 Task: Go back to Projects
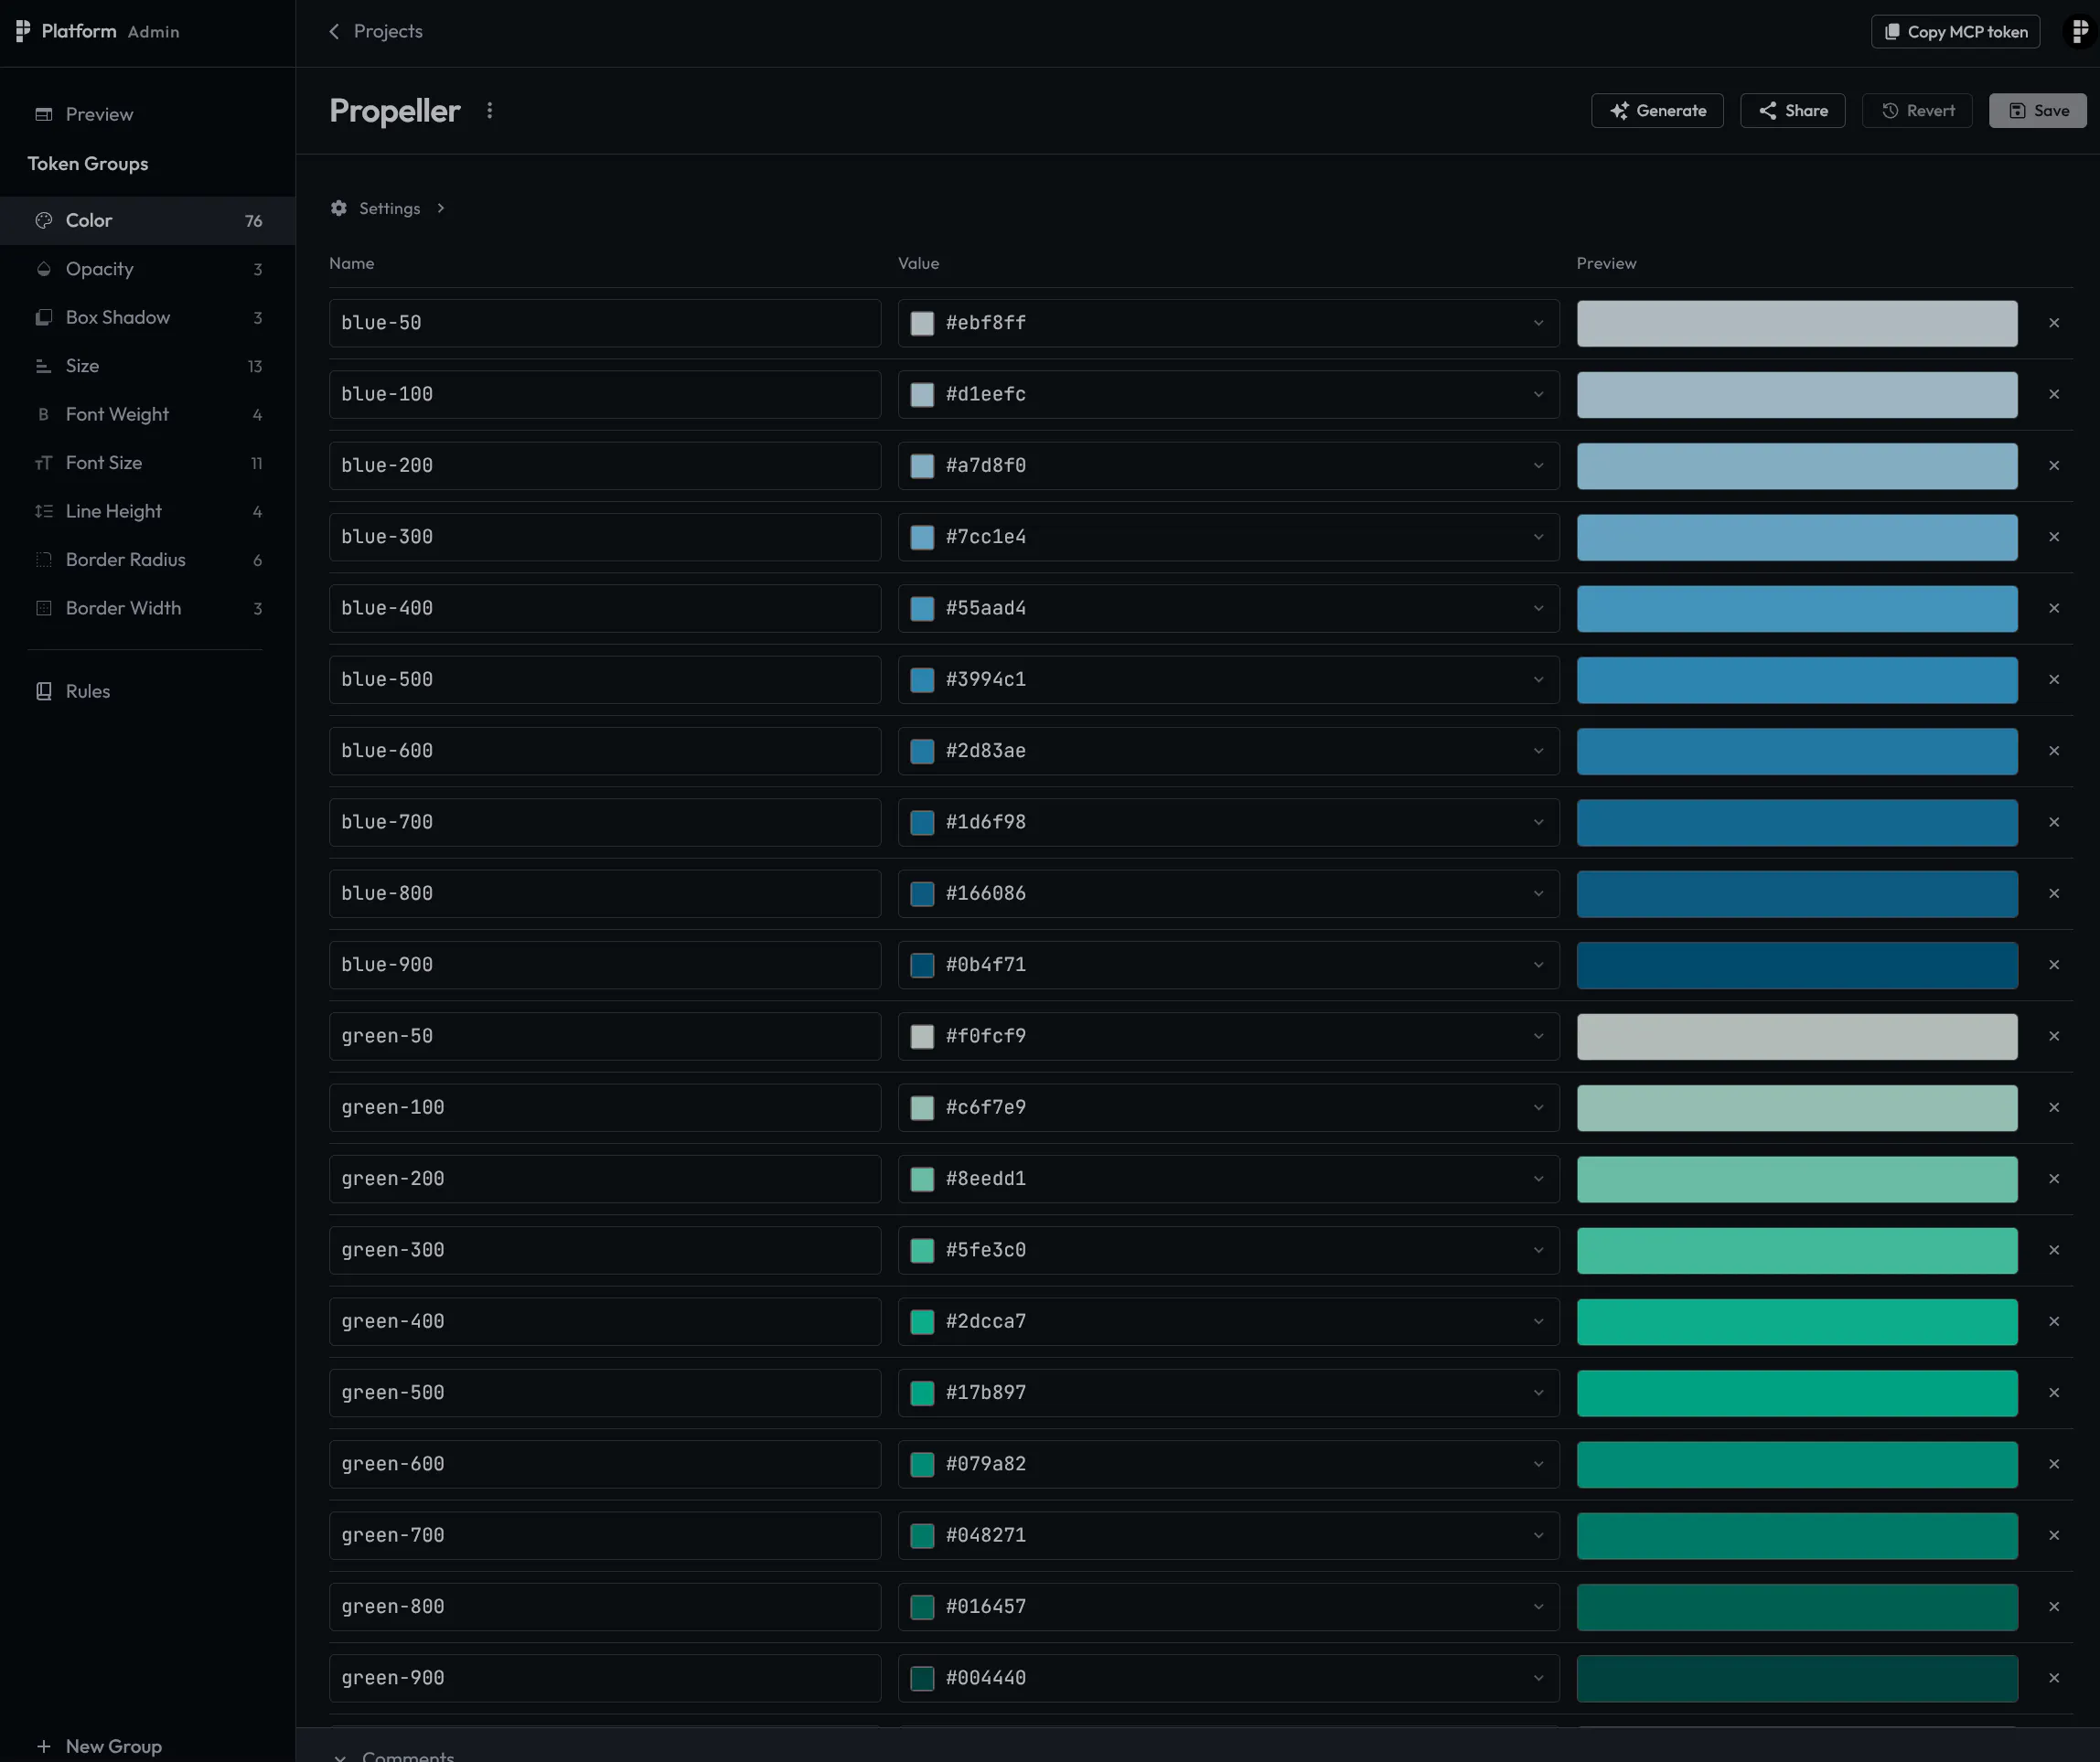[376, 31]
